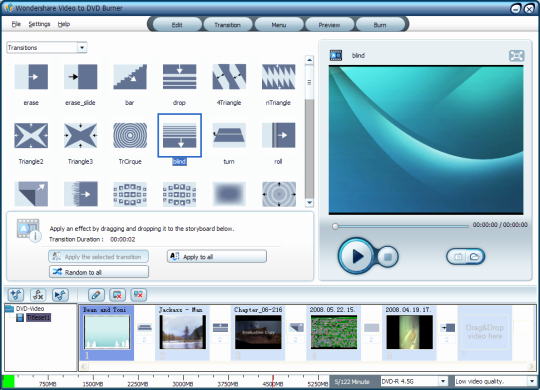Click the concentric target transition icon
This screenshot has height=390, width=540.
[x=278, y=194]
